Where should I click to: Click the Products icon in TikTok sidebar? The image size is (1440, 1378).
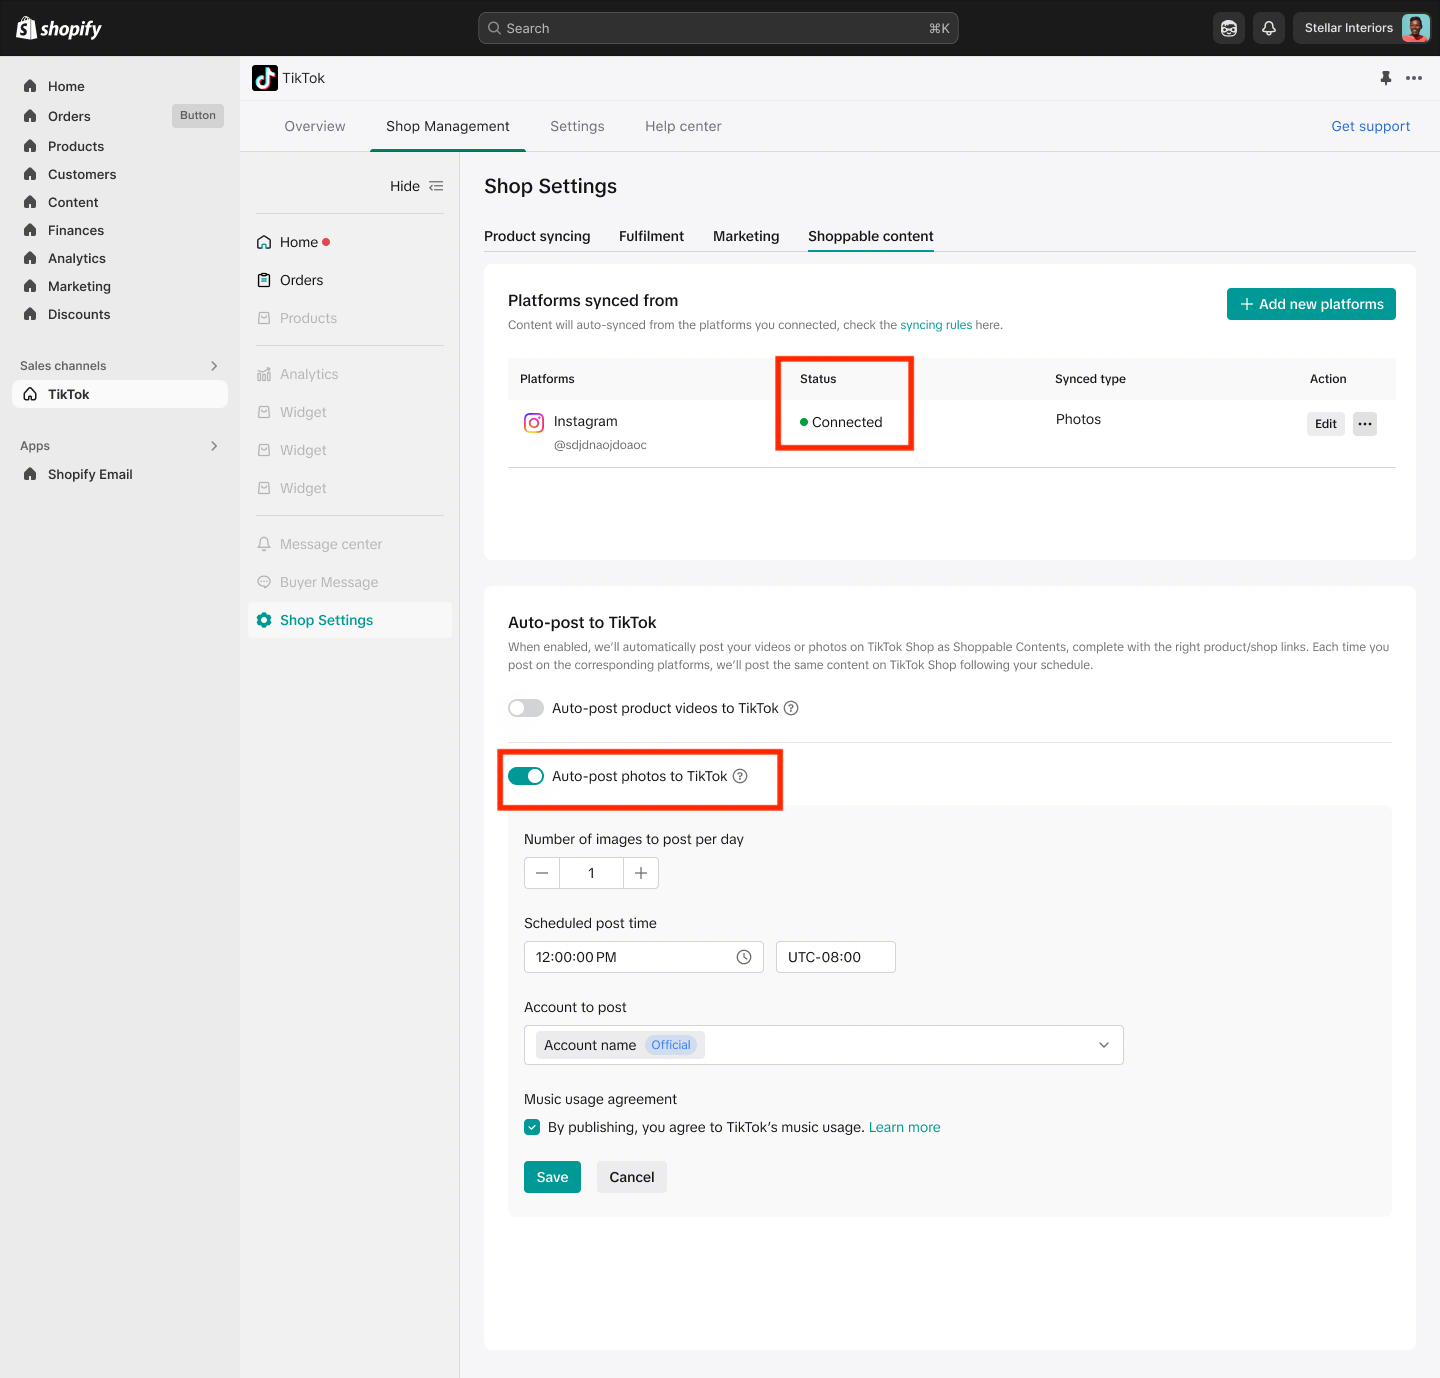pyautogui.click(x=264, y=318)
